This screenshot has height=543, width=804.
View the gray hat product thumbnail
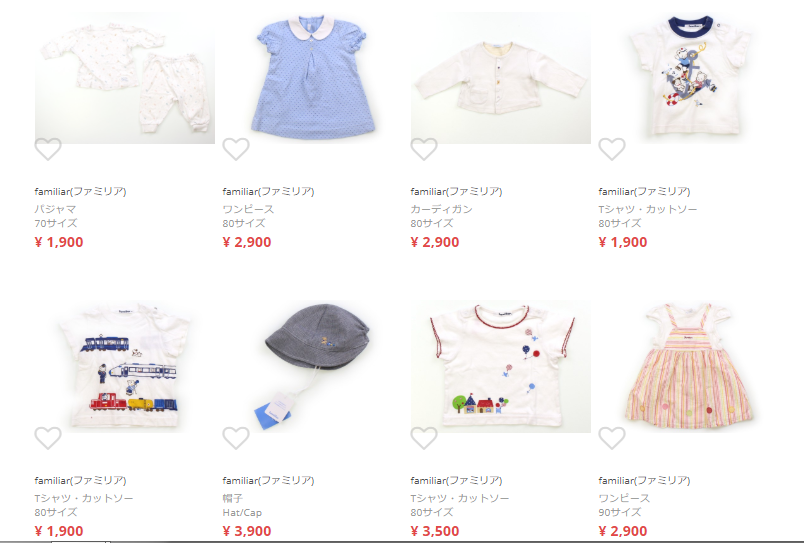(x=313, y=367)
